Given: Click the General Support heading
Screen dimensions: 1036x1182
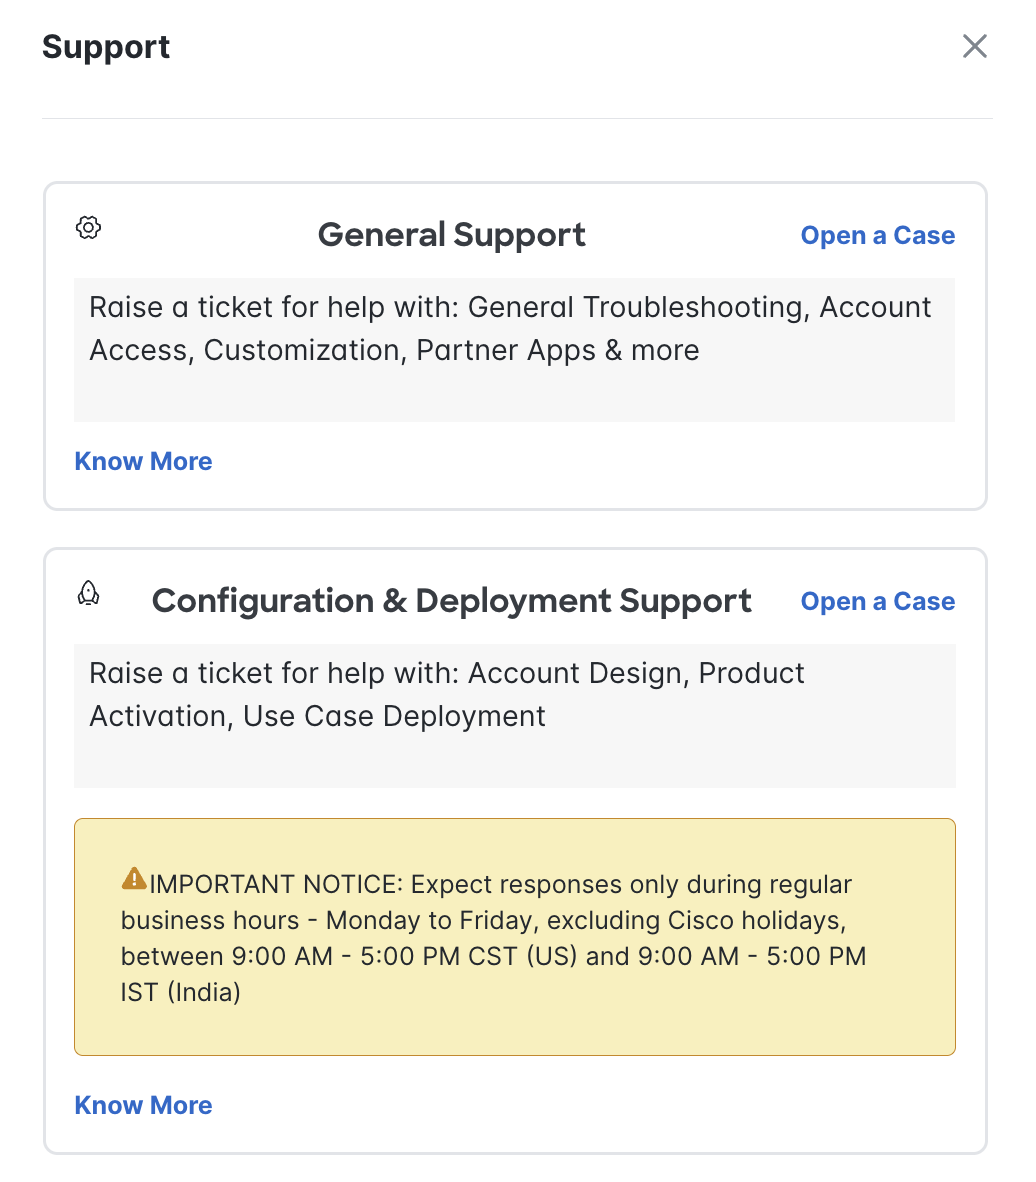Looking at the screenshot, I should point(451,235).
